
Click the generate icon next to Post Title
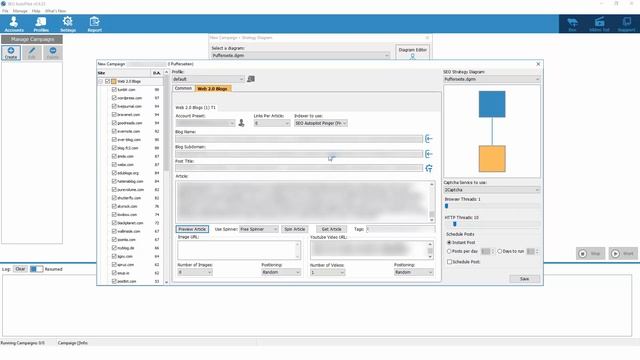[429, 168]
